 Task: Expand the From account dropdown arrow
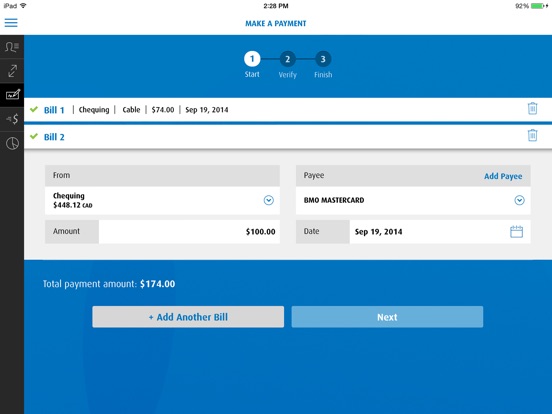click(269, 200)
